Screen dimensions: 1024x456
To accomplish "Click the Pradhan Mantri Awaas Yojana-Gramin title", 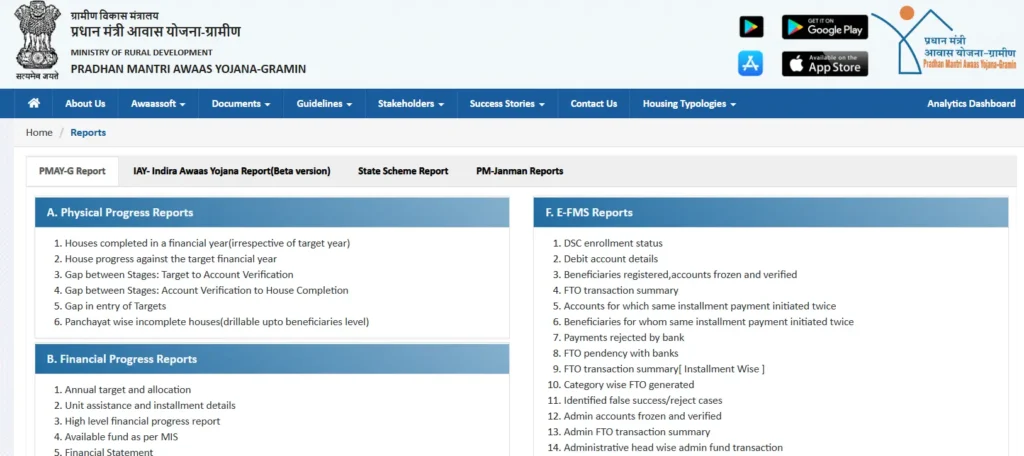I will pyautogui.click(x=188, y=69).
